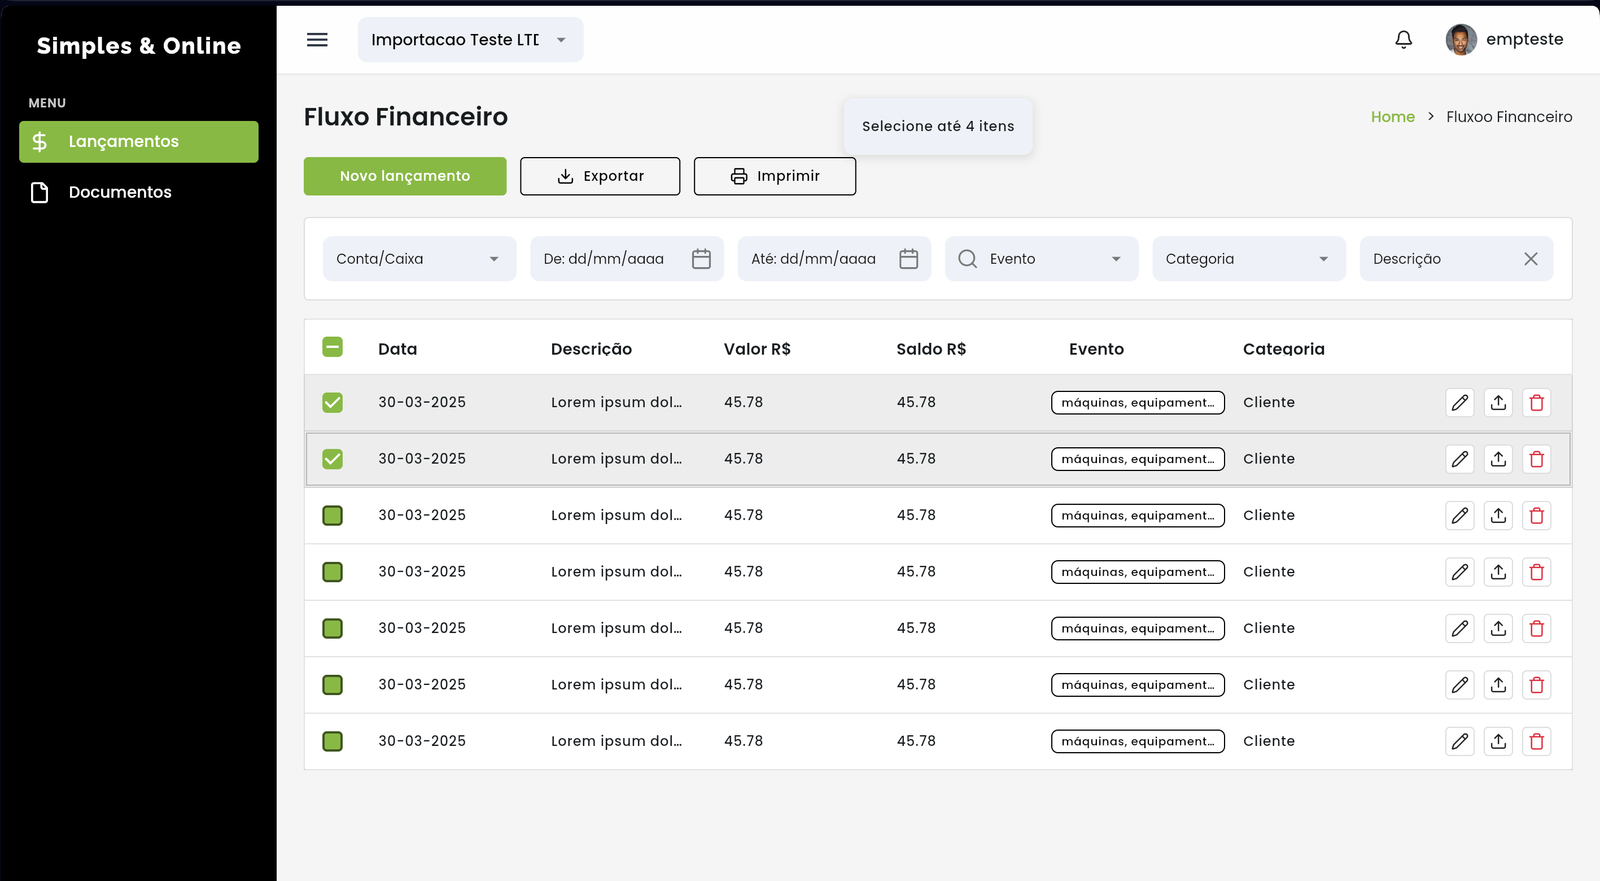
Task: Click the Selecione até 4 itens tooltip
Action: [x=938, y=126]
